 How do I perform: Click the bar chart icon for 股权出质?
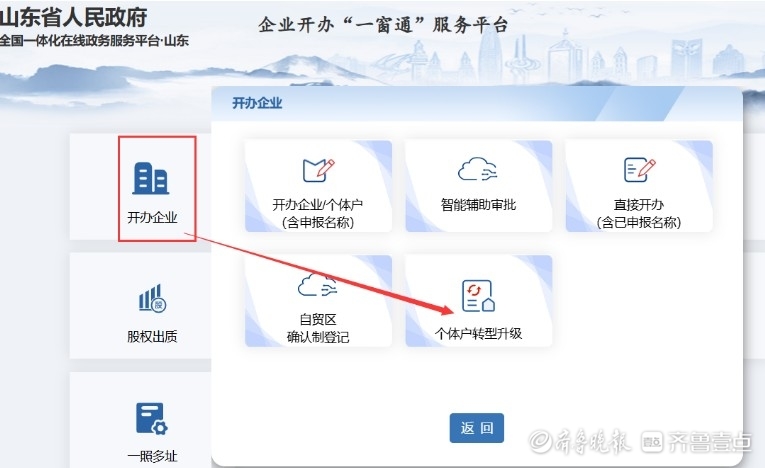tap(151, 298)
